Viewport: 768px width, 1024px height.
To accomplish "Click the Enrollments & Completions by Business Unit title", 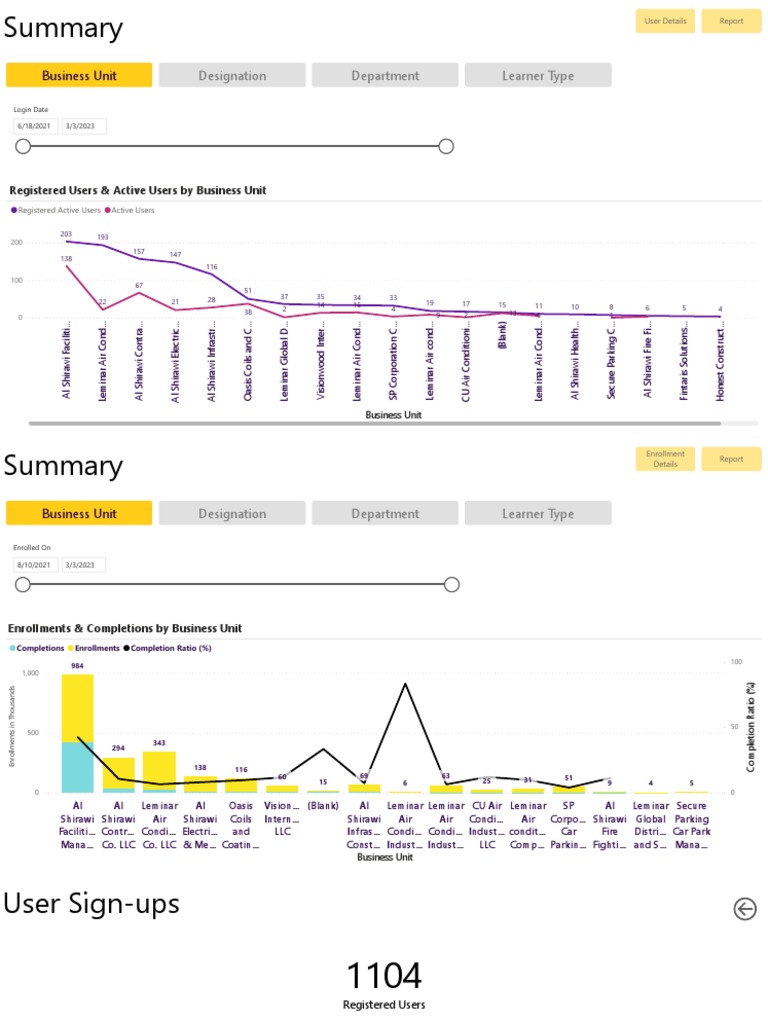I will point(125,628).
